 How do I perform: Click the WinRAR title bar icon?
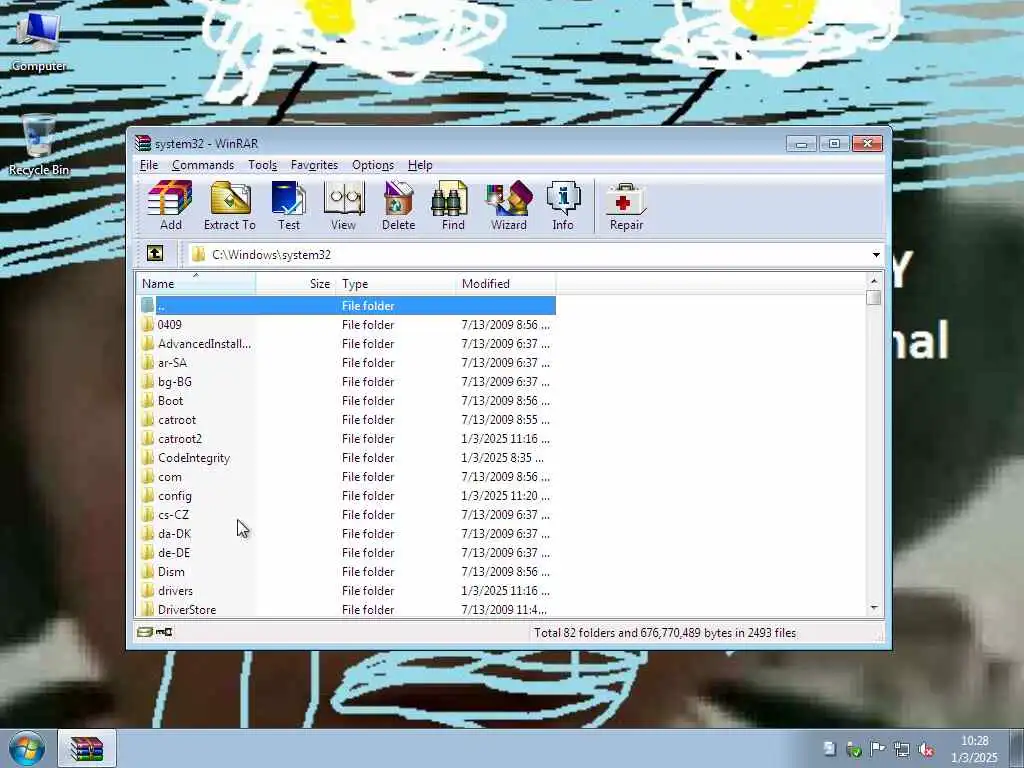pyautogui.click(x=142, y=144)
